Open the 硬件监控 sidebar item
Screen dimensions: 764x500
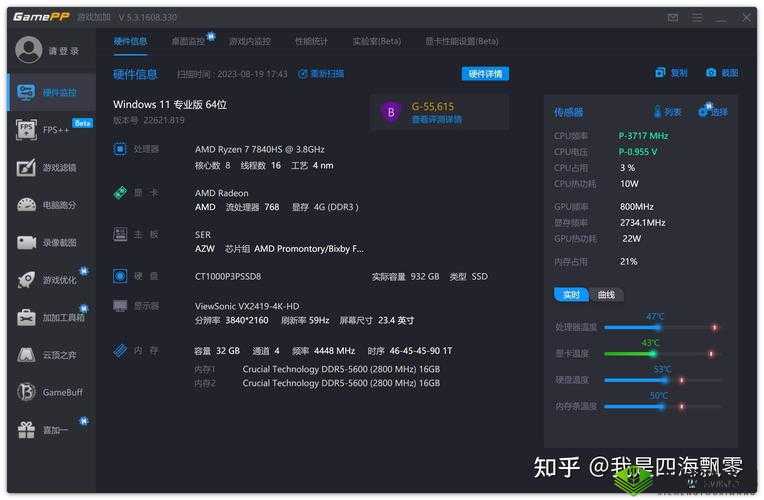[52, 92]
